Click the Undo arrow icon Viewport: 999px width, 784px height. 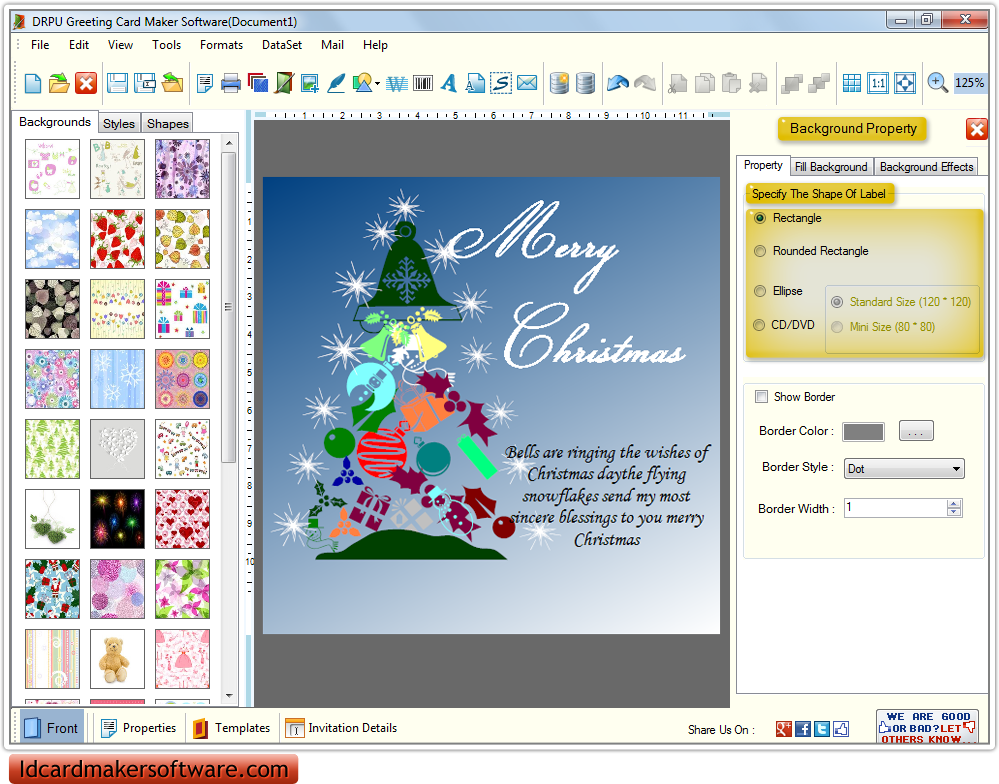[x=617, y=83]
